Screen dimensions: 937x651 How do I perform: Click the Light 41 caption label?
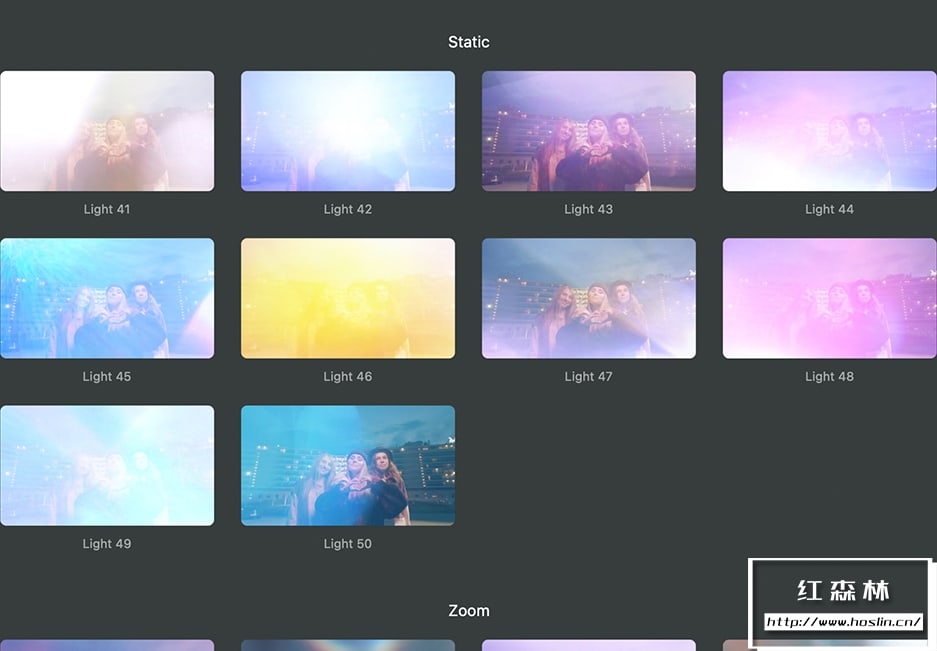pos(107,209)
